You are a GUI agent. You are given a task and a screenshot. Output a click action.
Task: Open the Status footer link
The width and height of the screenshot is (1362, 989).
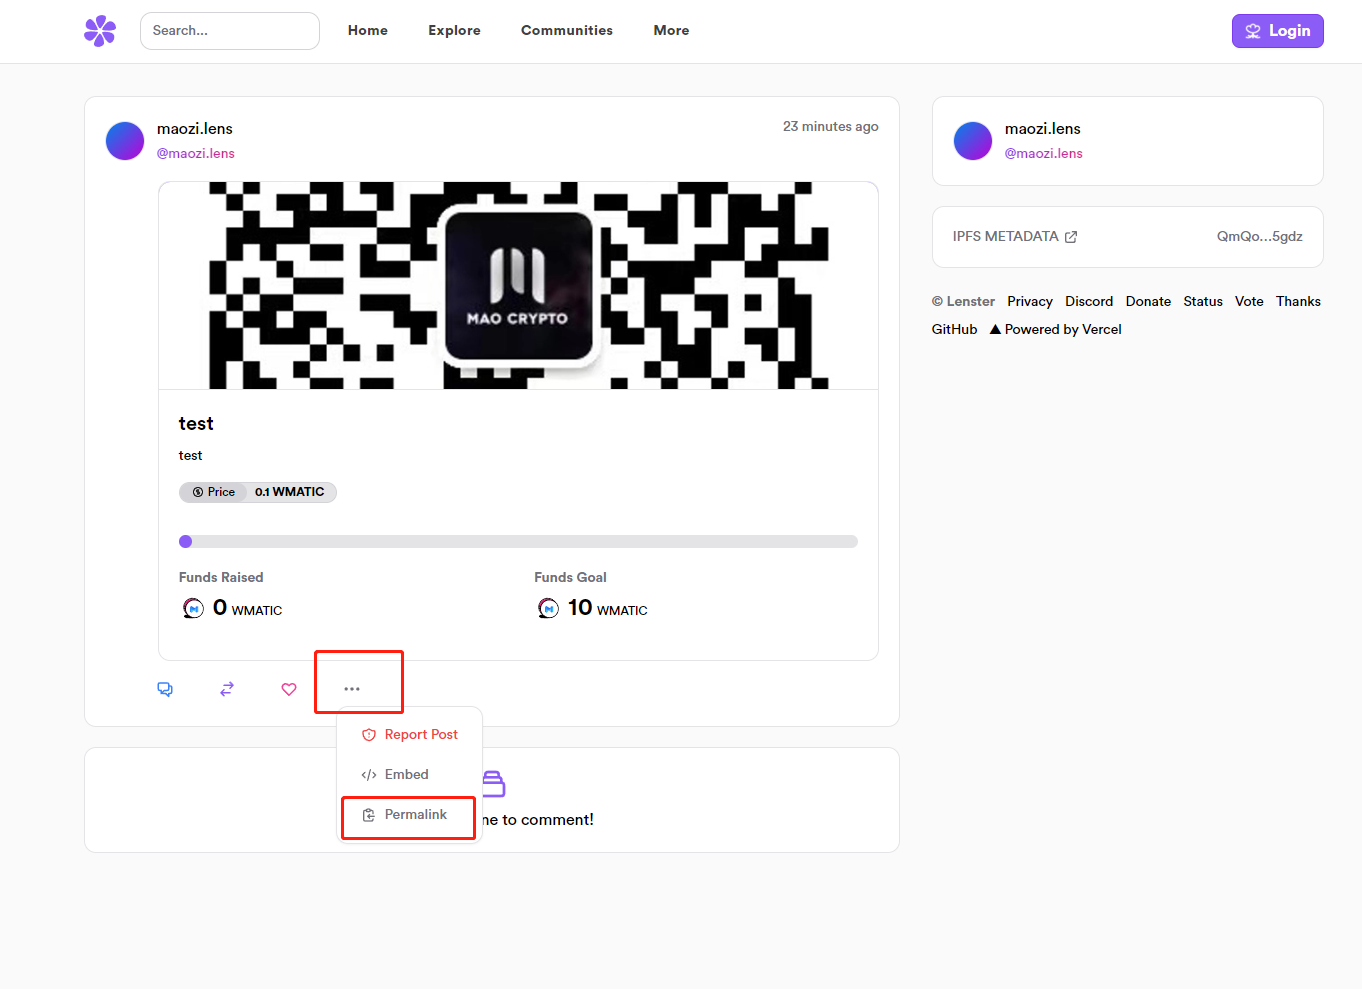click(1203, 301)
